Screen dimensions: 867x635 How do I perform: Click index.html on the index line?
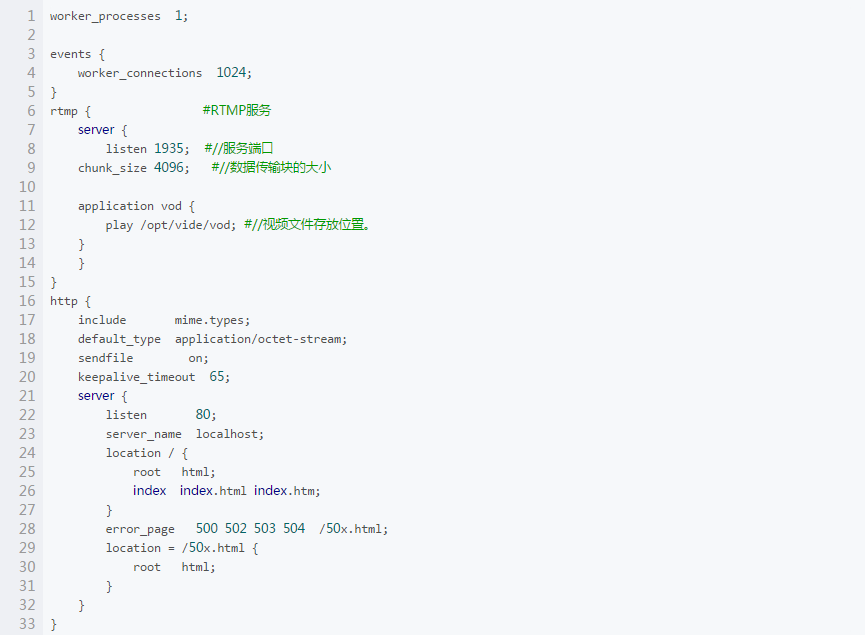[x=213, y=491]
